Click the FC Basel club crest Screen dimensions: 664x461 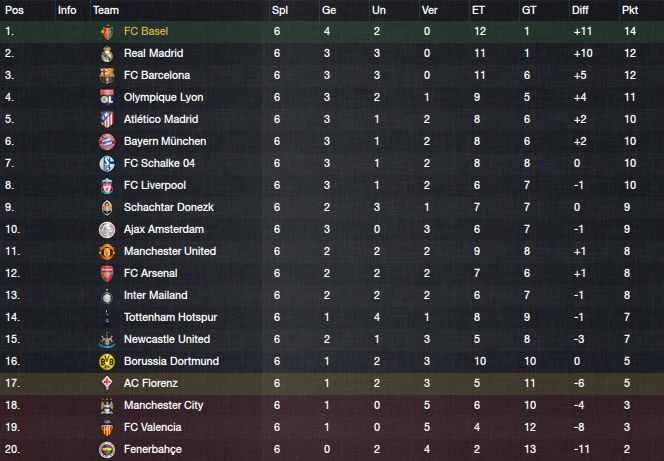coord(107,32)
